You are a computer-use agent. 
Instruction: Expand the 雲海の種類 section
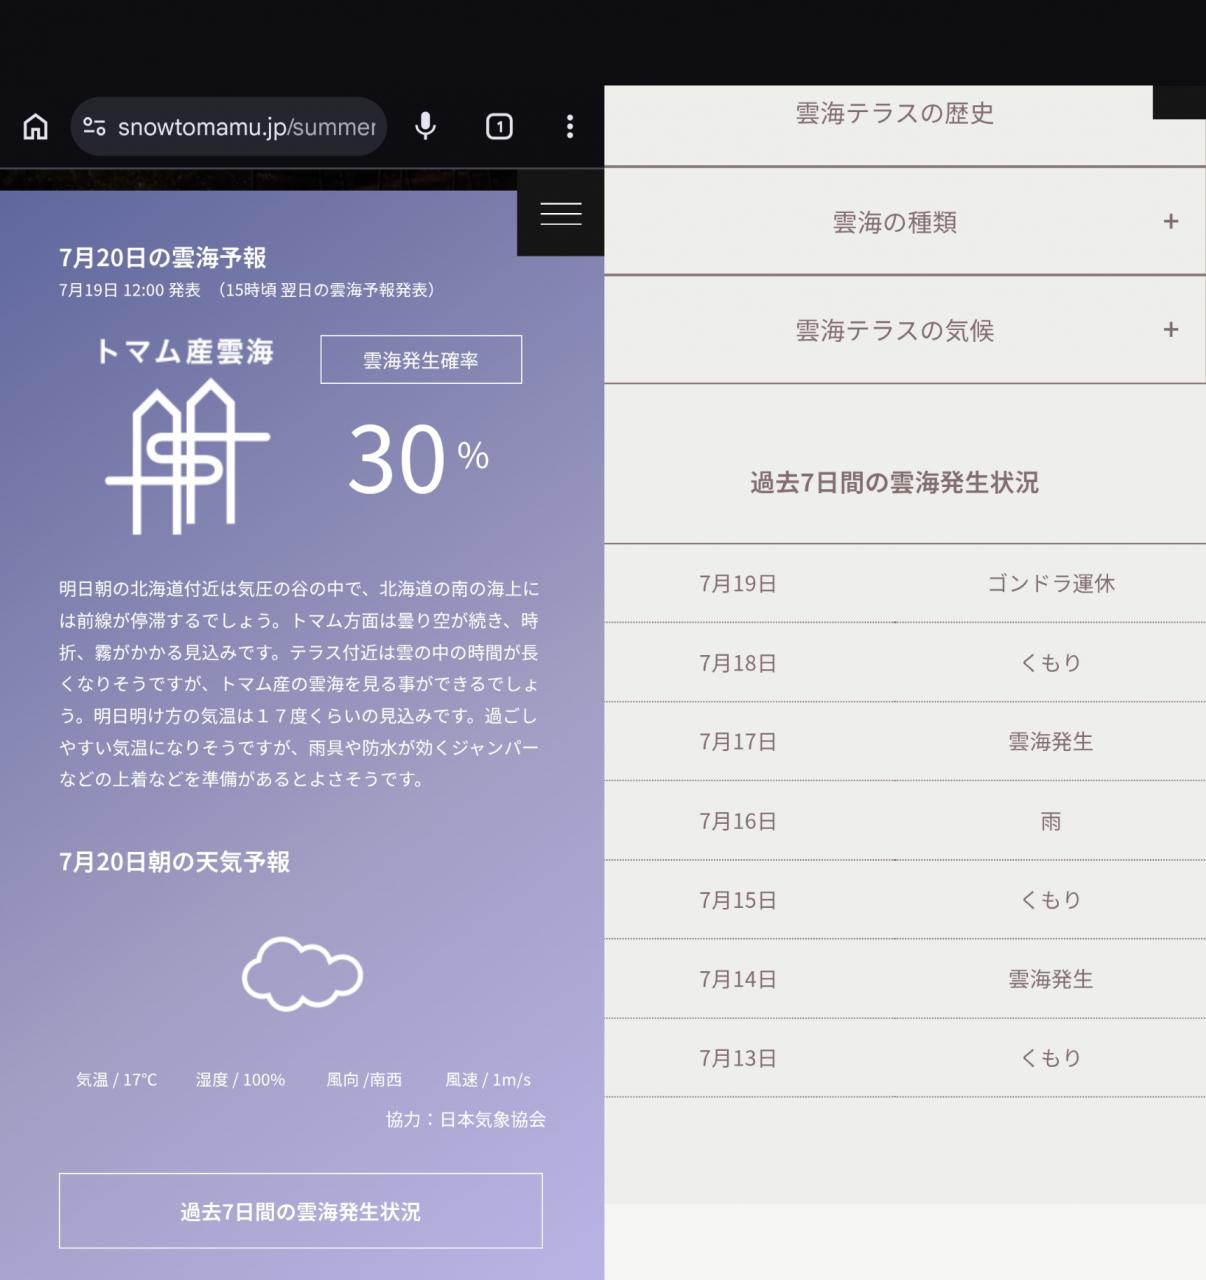point(905,222)
